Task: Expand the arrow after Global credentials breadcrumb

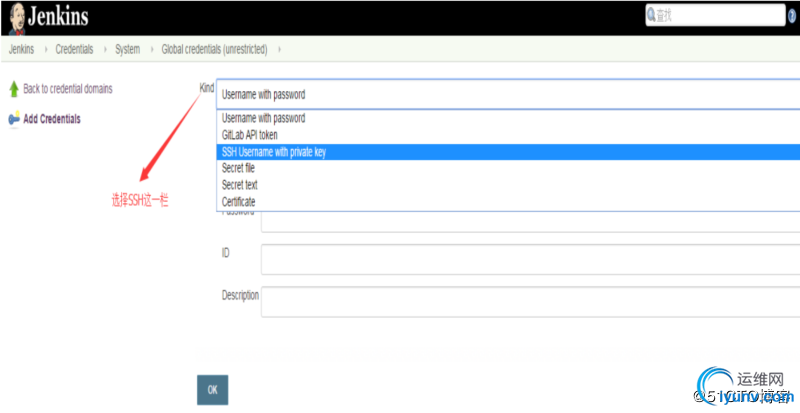Action: 279,50
